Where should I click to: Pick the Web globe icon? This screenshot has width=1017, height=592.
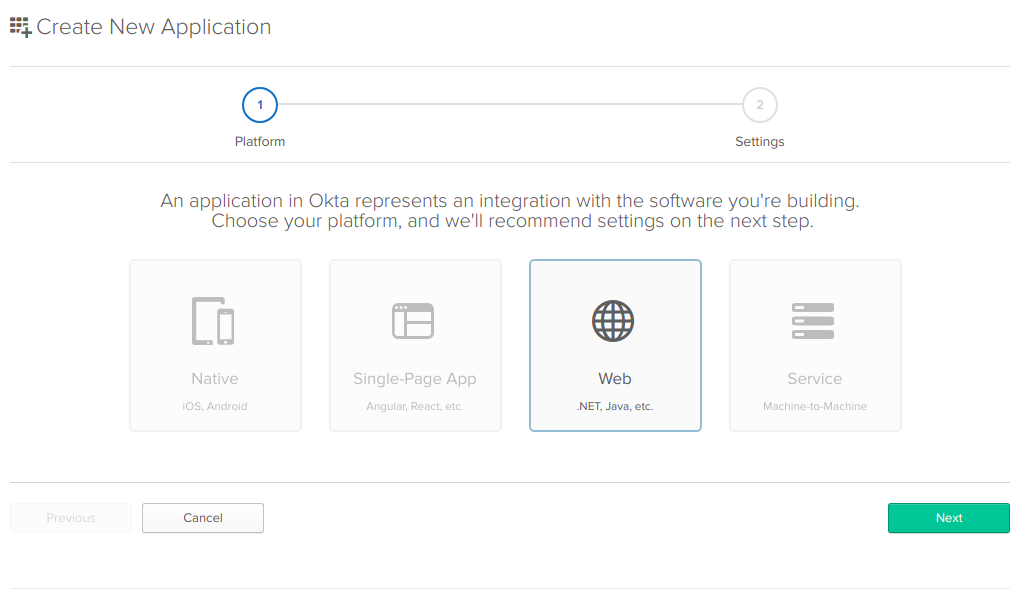[613, 321]
